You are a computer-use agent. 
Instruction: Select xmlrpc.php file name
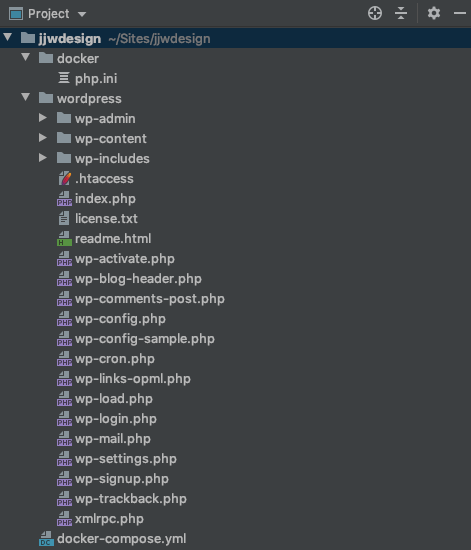(x=109, y=519)
